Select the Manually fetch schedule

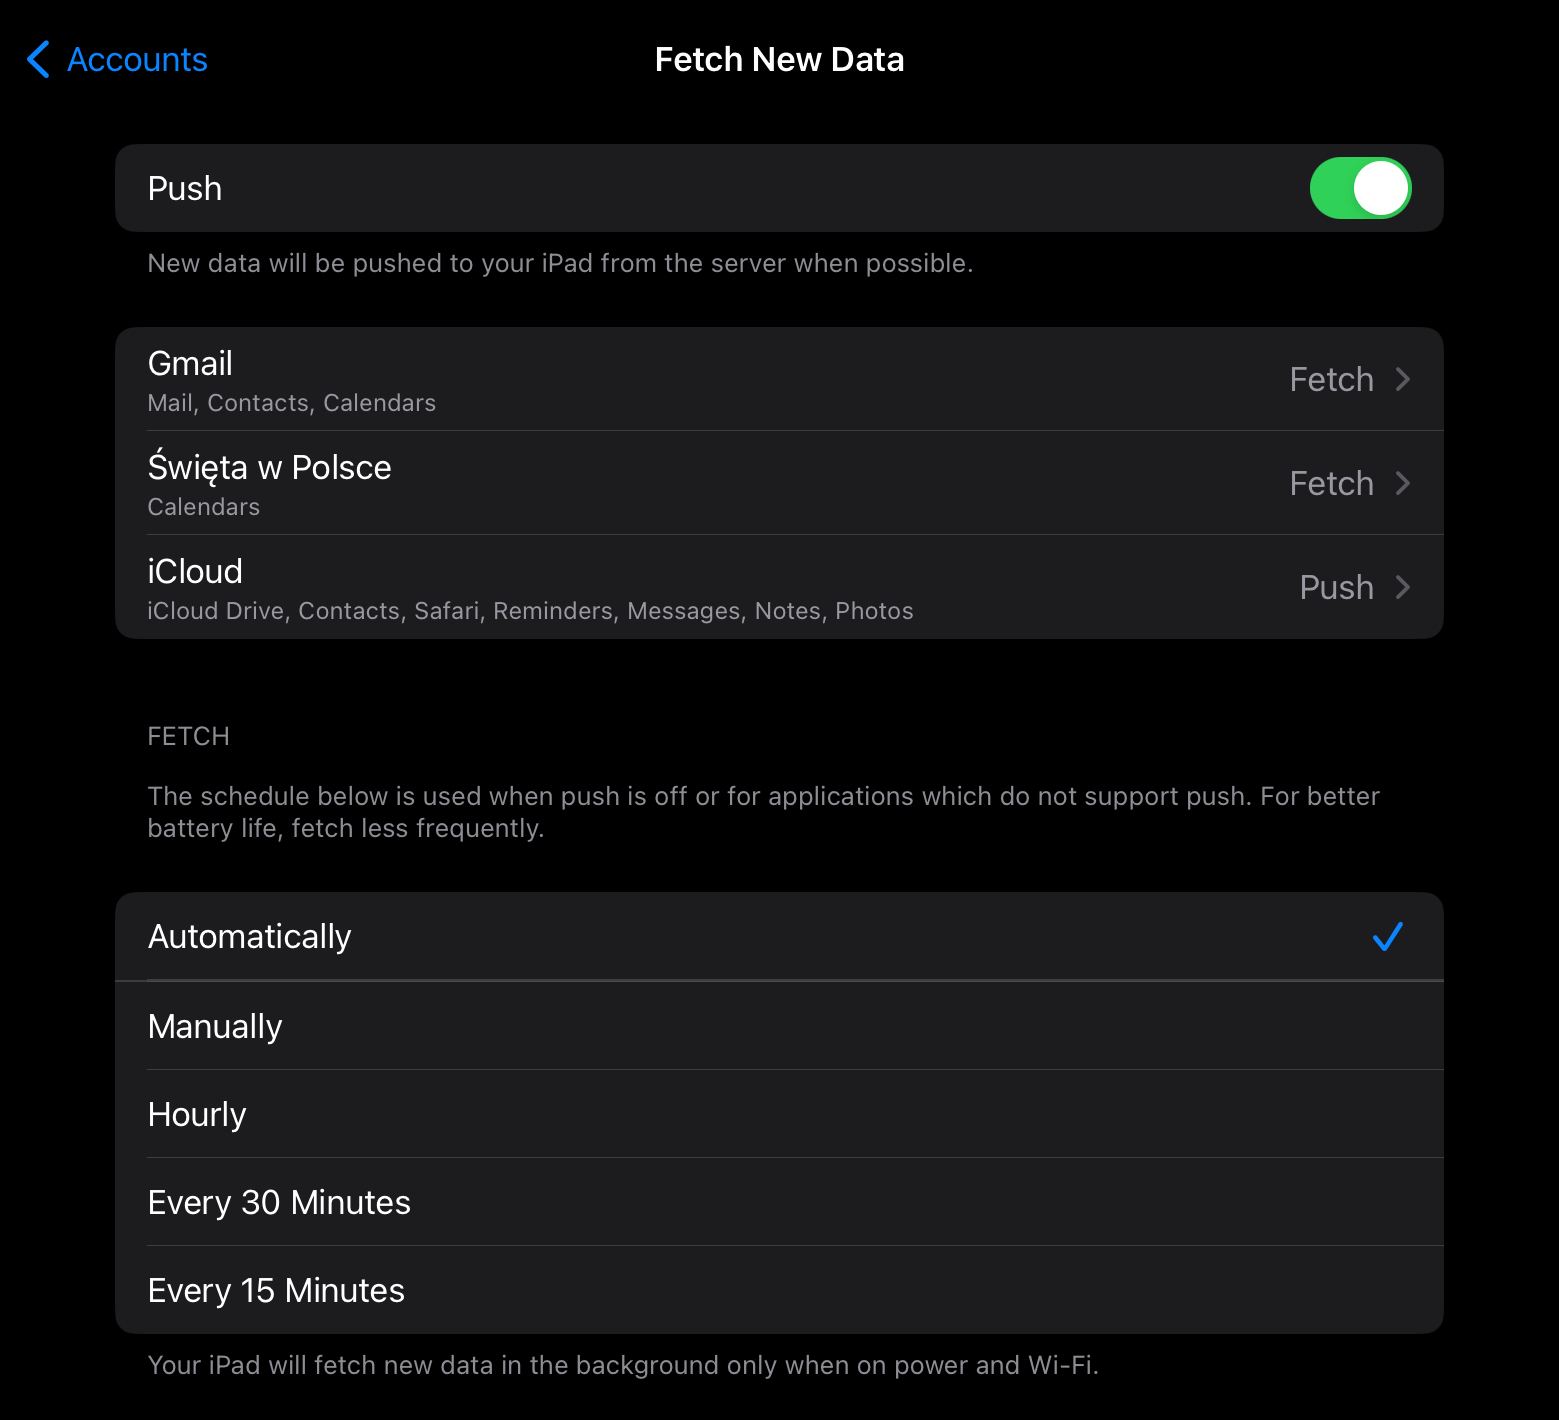point(779,1026)
